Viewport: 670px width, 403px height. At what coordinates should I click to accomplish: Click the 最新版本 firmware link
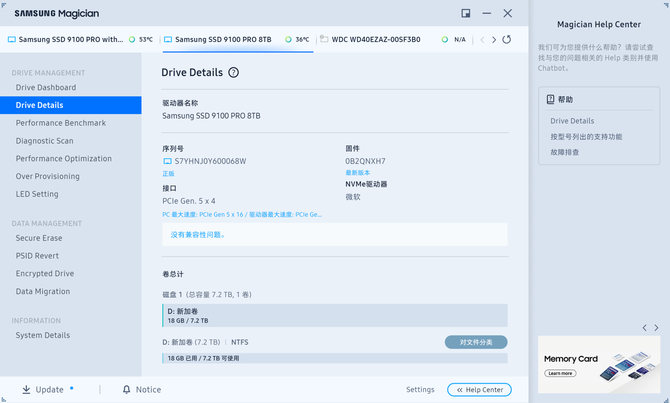click(x=358, y=173)
